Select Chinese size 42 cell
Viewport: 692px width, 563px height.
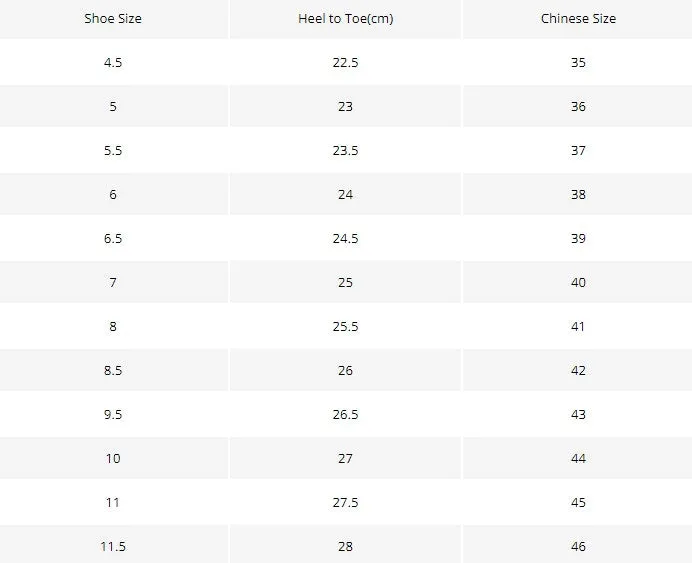coord(578,370)
